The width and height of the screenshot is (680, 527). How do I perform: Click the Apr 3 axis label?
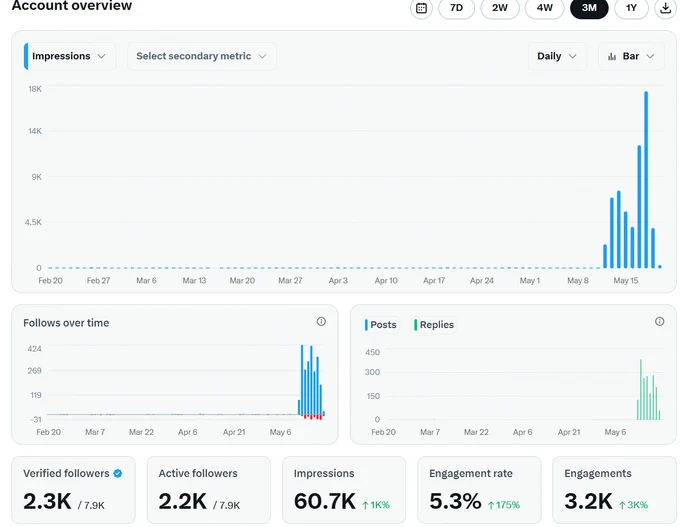[x=338, y=281]
